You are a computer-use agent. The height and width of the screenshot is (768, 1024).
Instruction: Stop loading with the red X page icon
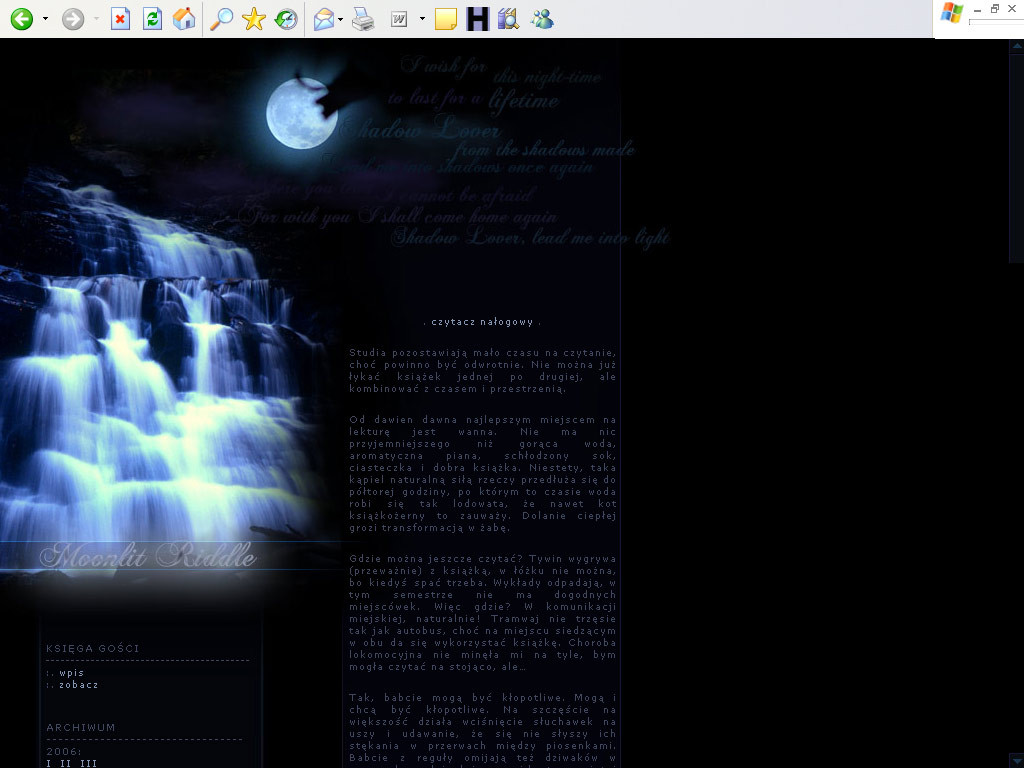coord(120,19)
